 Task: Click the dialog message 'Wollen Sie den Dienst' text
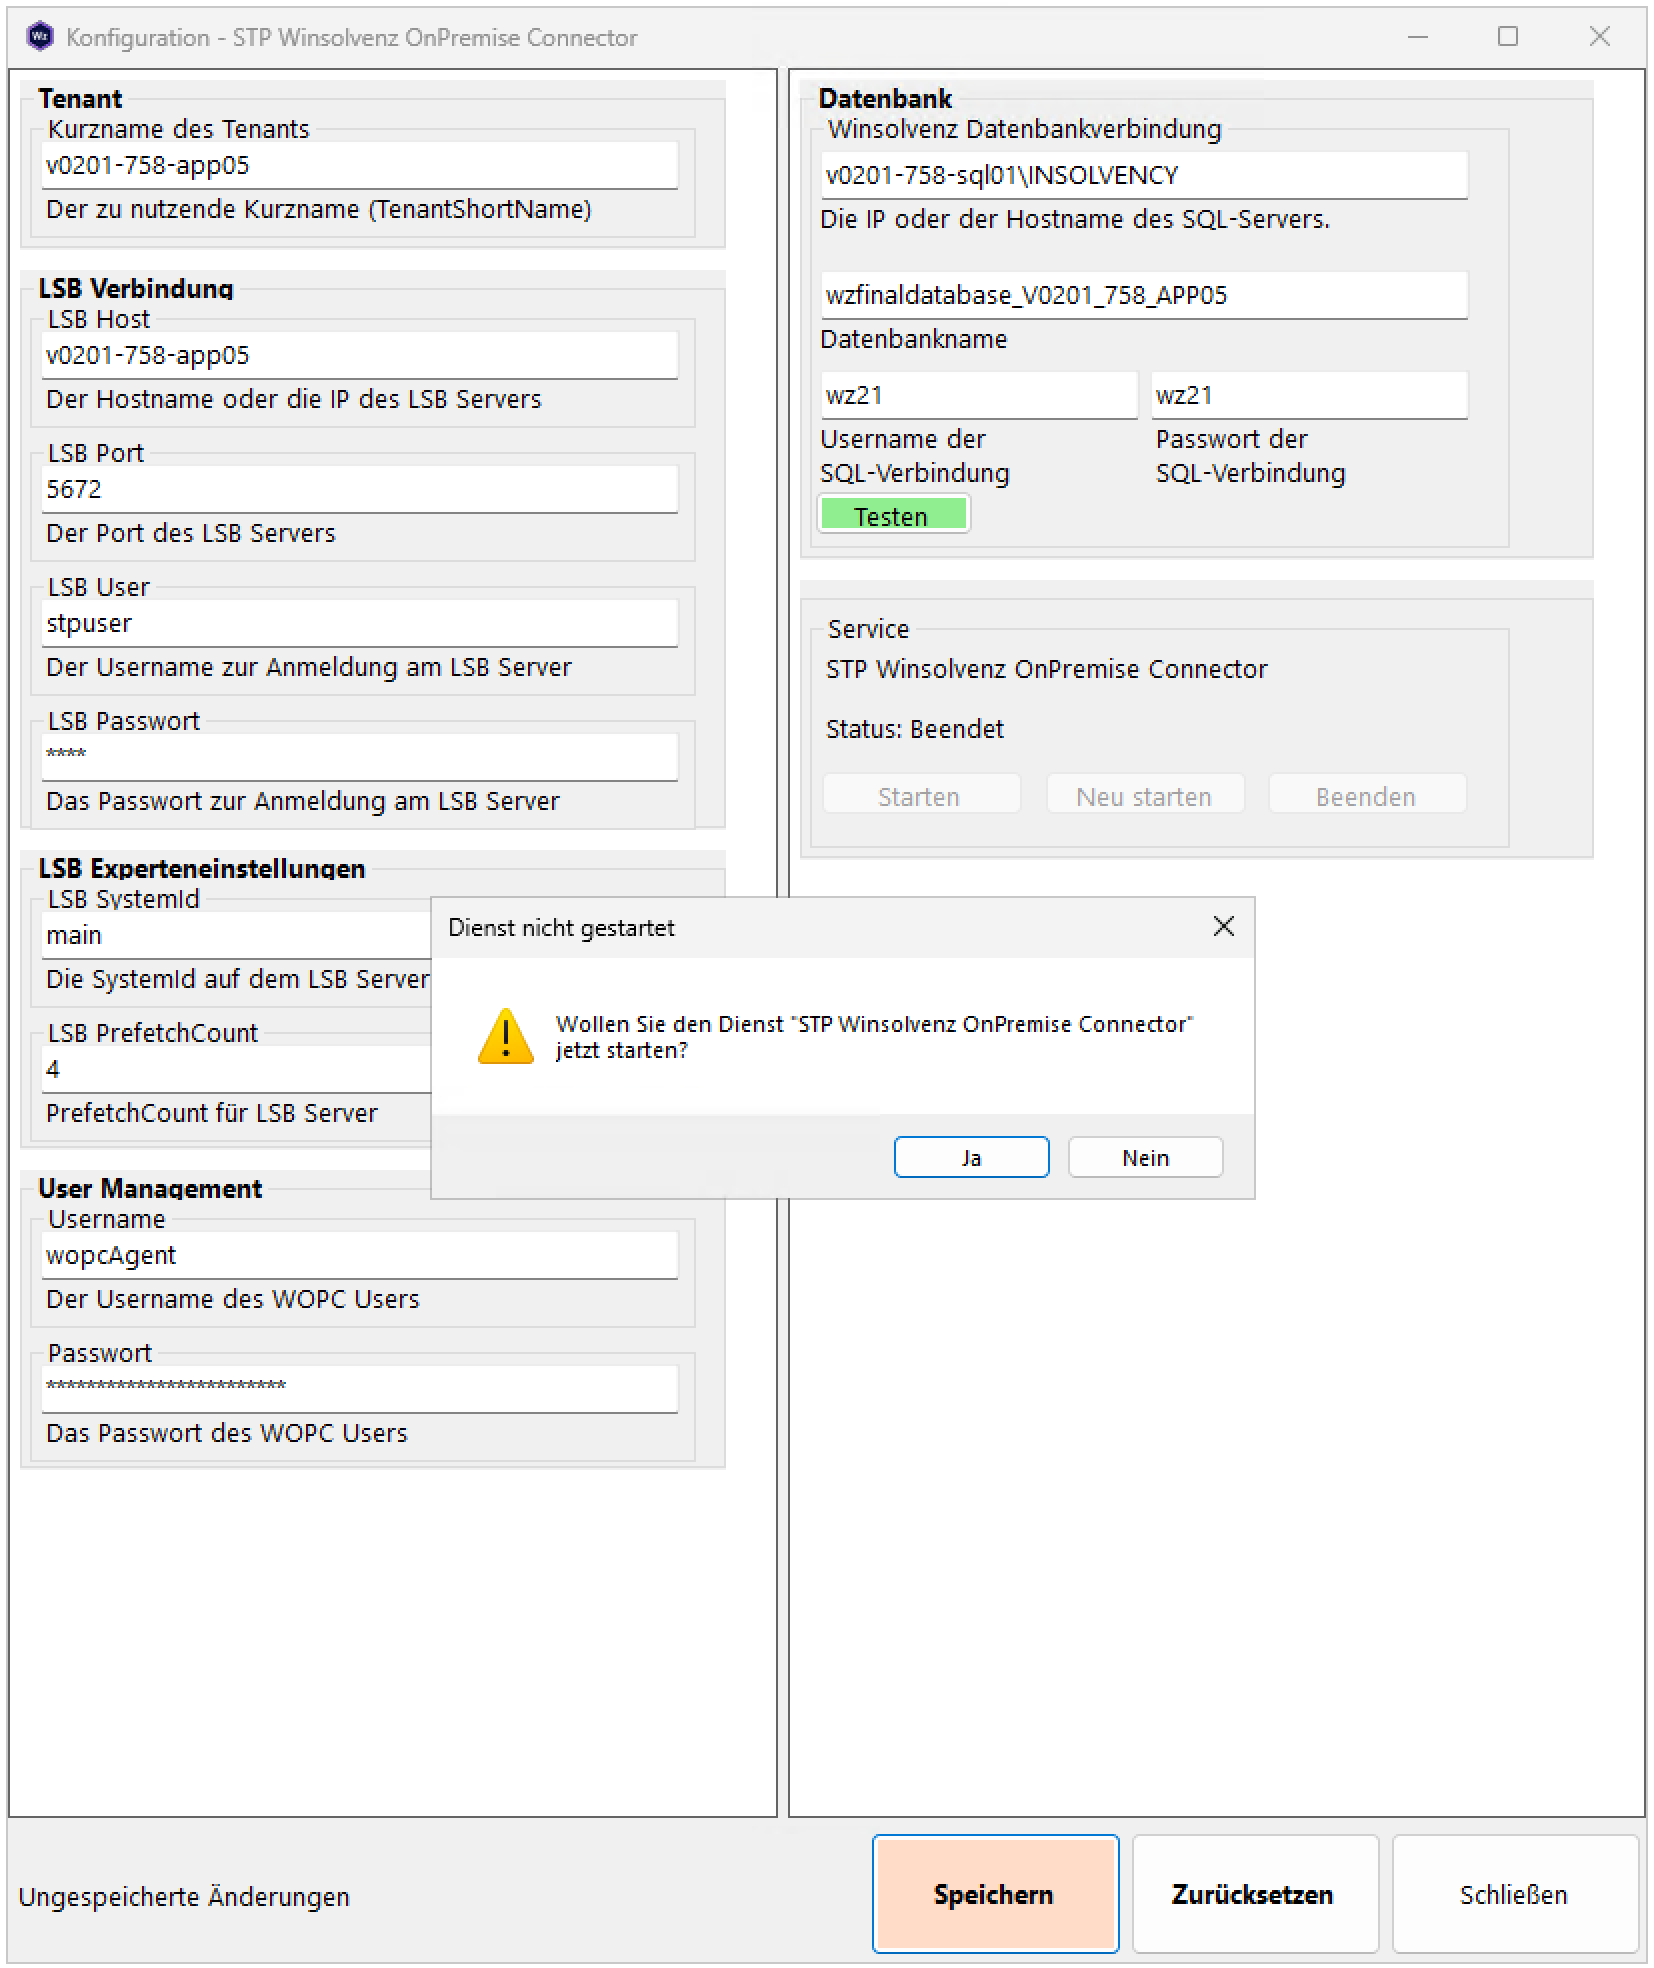tap(874, 1037)
